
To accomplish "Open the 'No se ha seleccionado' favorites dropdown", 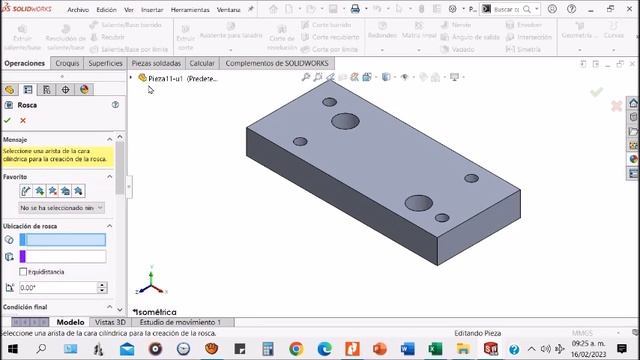I will point(61,208).
